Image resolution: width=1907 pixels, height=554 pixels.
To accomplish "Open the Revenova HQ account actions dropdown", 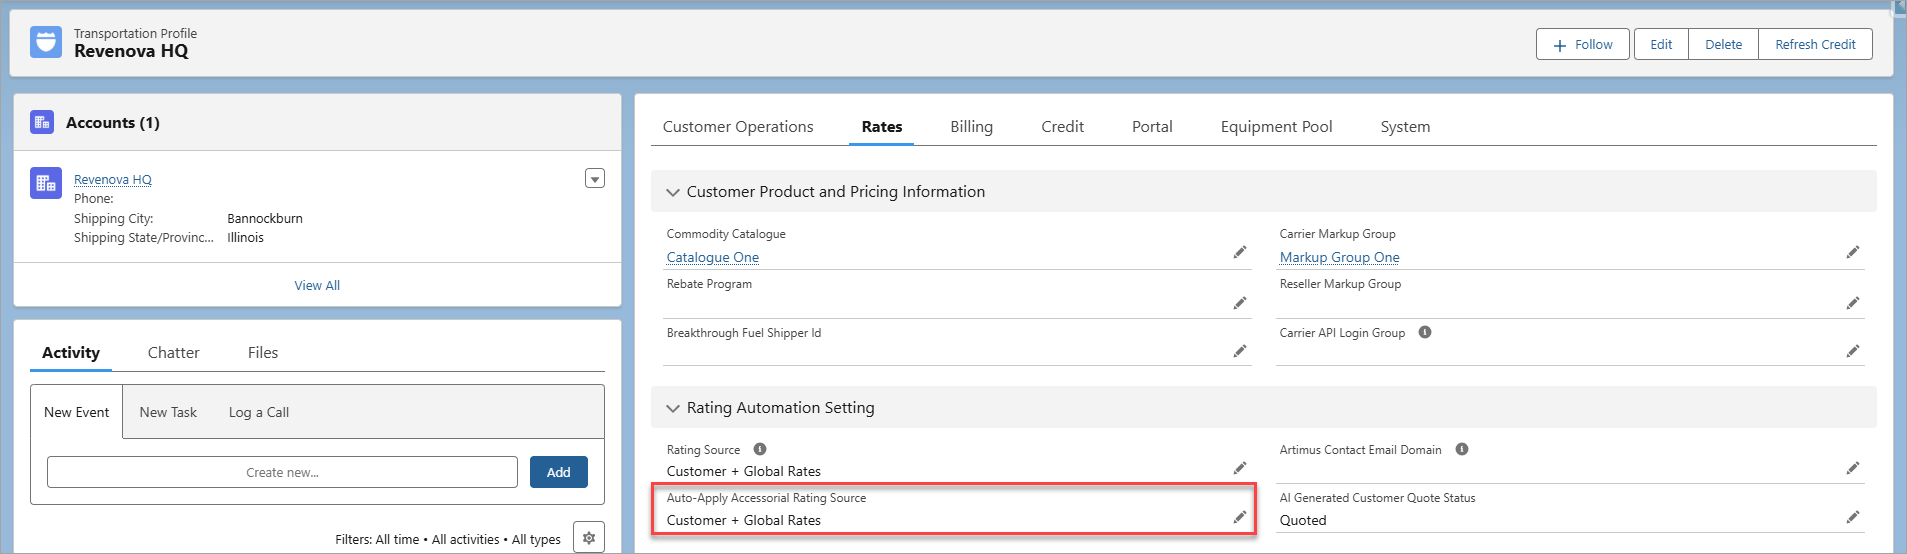I will [595, 179].
